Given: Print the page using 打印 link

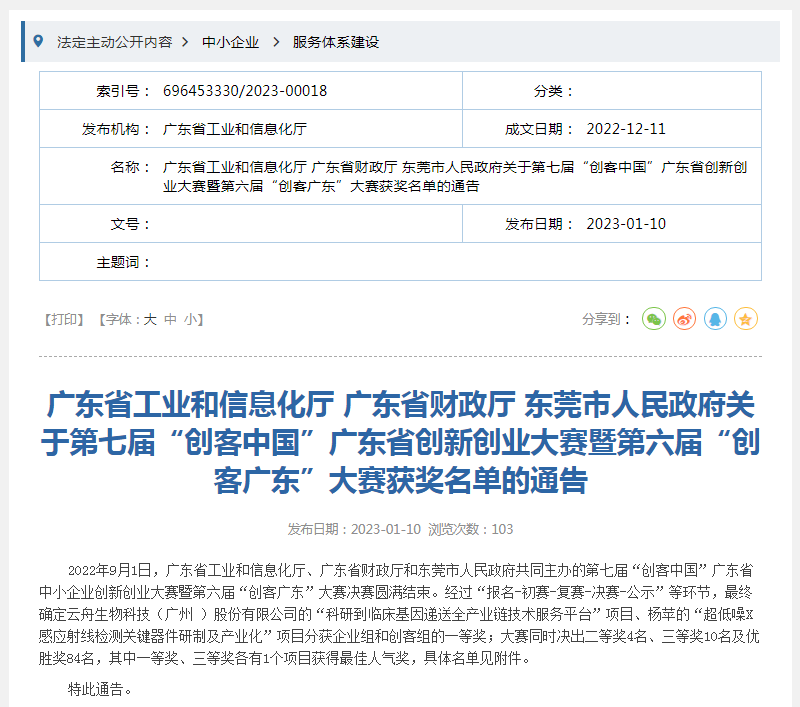Looking at the screenshot, I should pos(66,319).
